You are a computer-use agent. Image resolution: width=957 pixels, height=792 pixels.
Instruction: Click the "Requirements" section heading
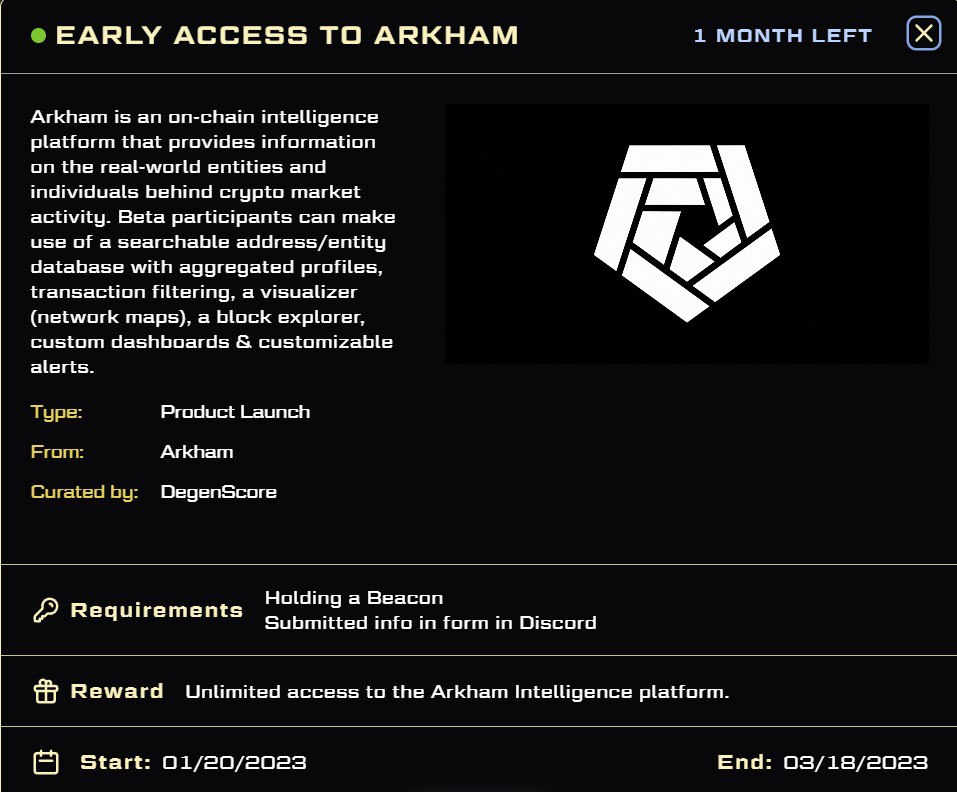coord(156,610)
